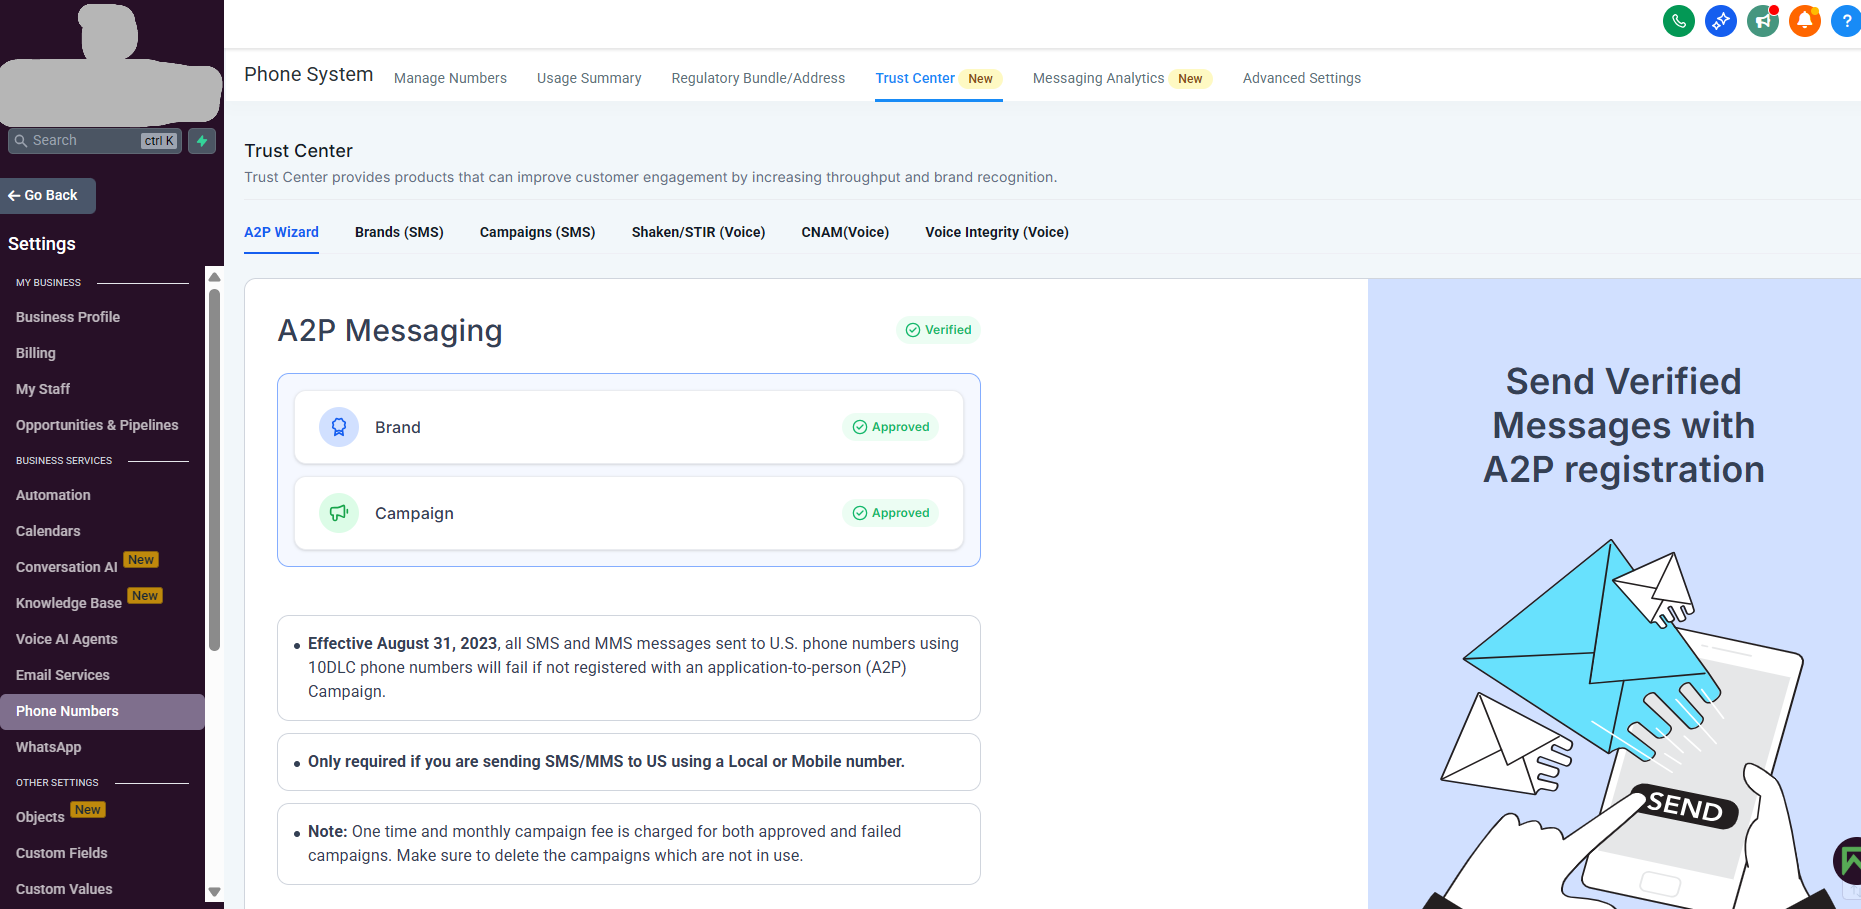Click the sidebar scrollbar down arrow

coord(214,892)
